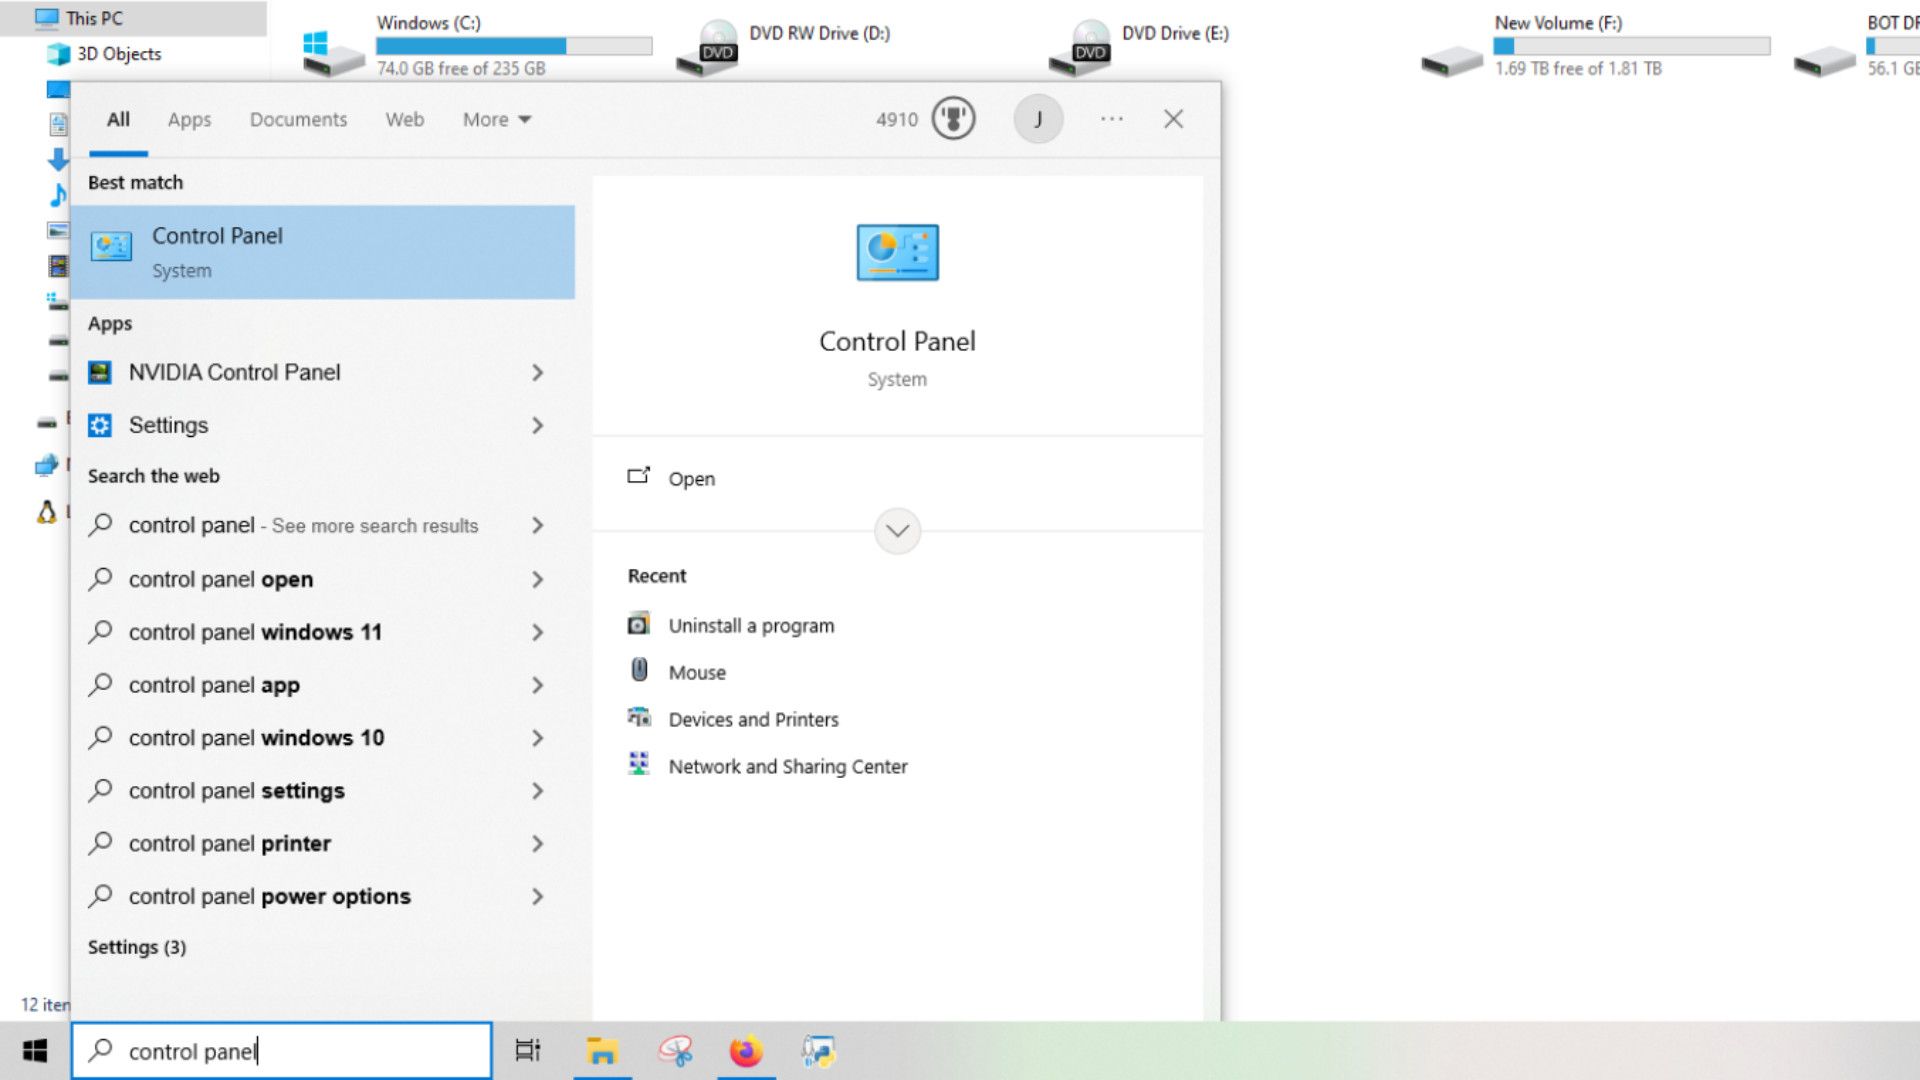Click the rewards trophy badge icon

point(953,119)
